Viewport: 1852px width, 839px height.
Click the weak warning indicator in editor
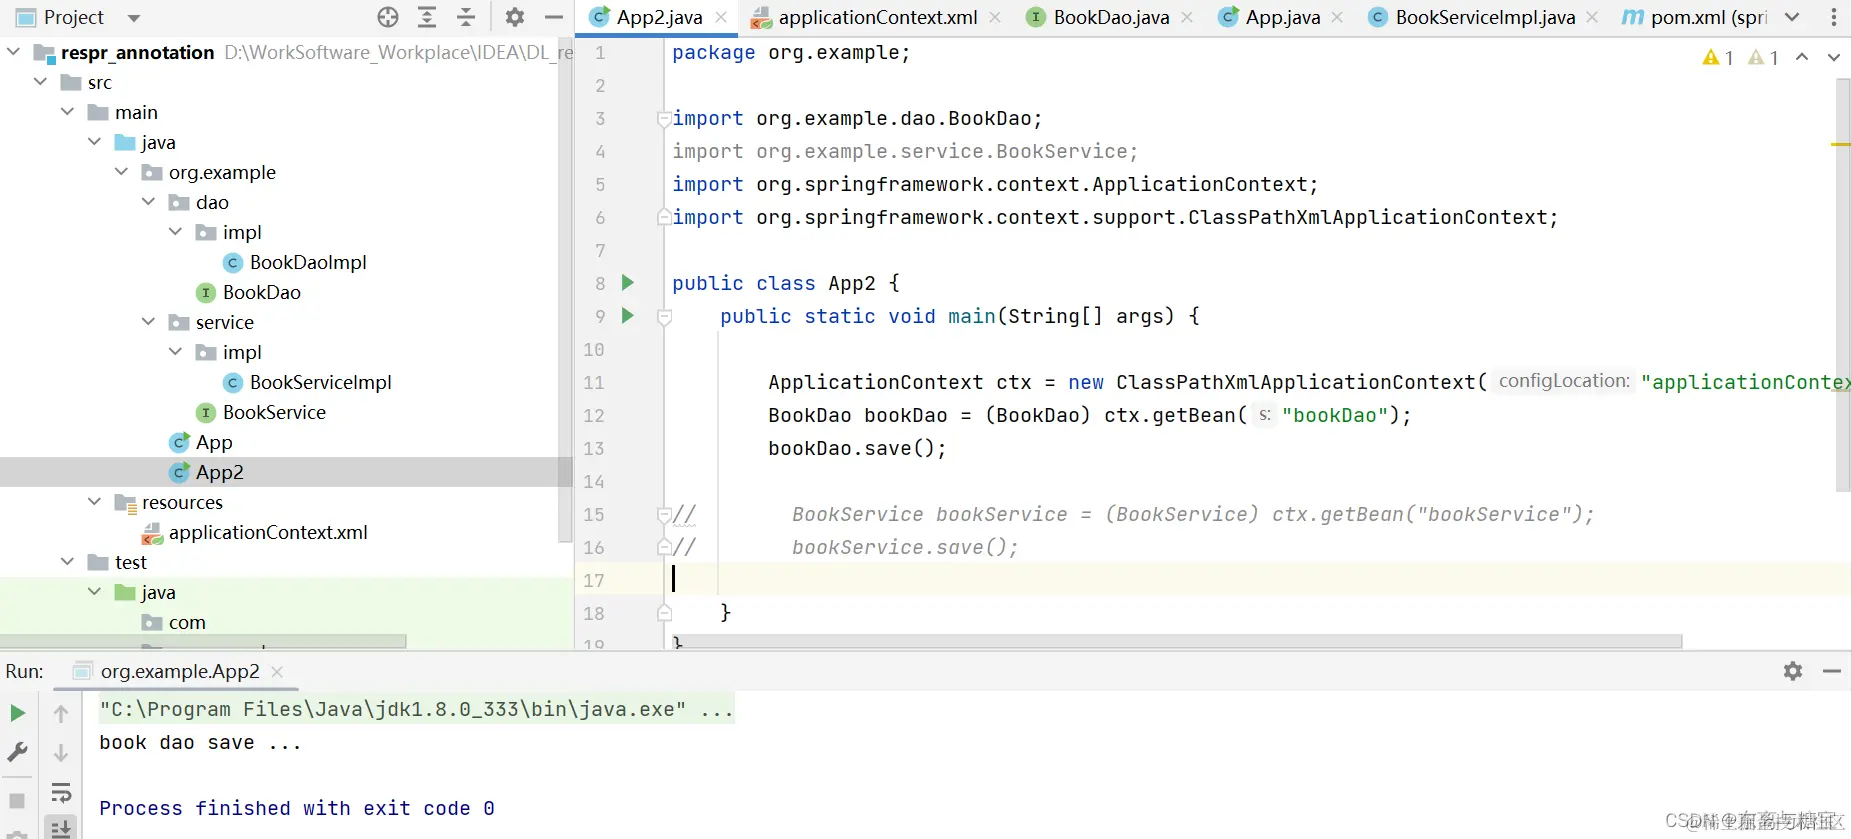point(1763,58)
